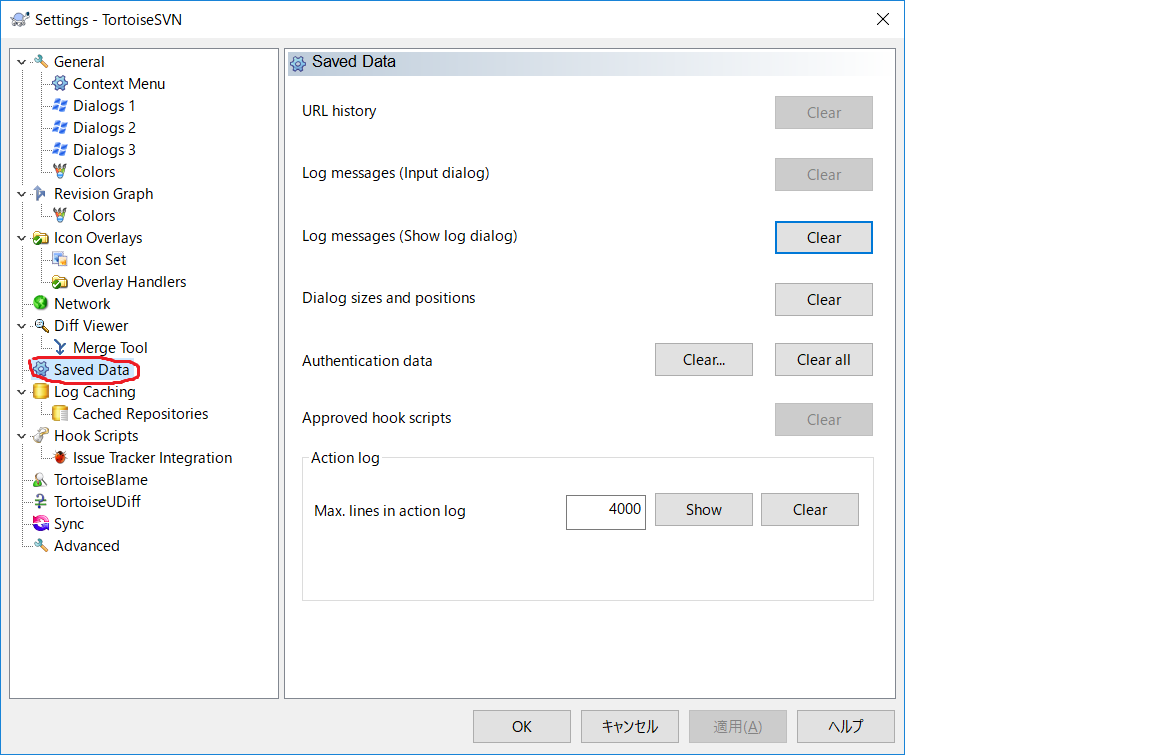Clear the action log
Image resolution: width=1152 pixels, height=755 pixels.
click(810, 510)
